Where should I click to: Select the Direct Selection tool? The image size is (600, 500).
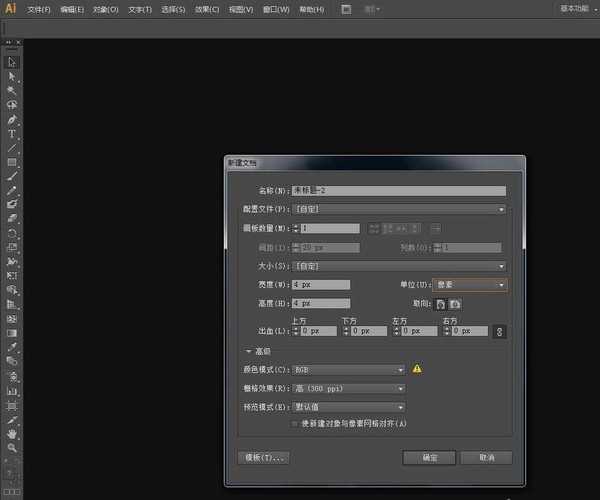pyautogui.click(x=12, y=77)
